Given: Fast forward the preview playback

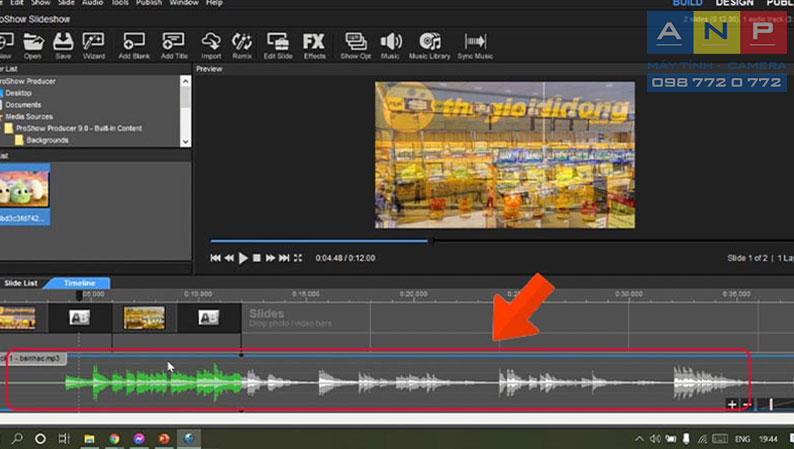Looking at the screenshot, I should pos(270,258).
